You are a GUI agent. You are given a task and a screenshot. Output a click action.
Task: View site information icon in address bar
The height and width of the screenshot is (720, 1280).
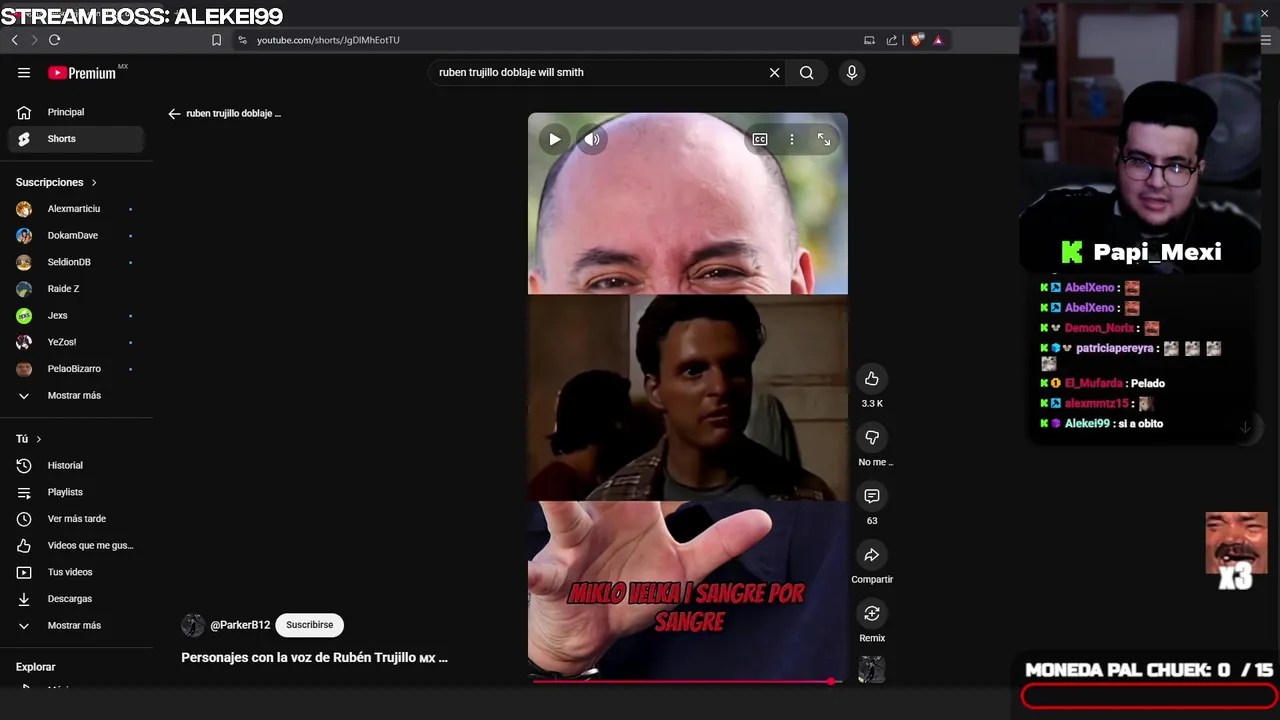pyautogui.click(x=242, y=40)
